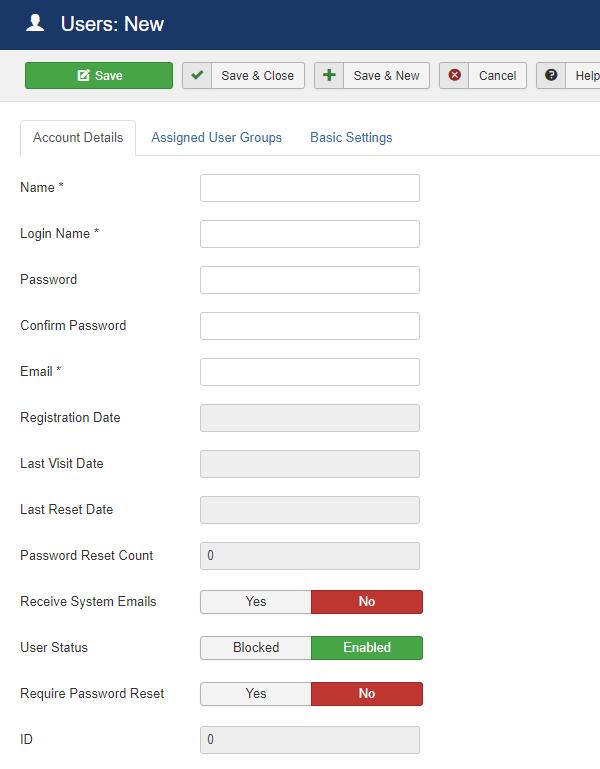Click into the Login Name field
600x769 pixels.
point(310,234)
